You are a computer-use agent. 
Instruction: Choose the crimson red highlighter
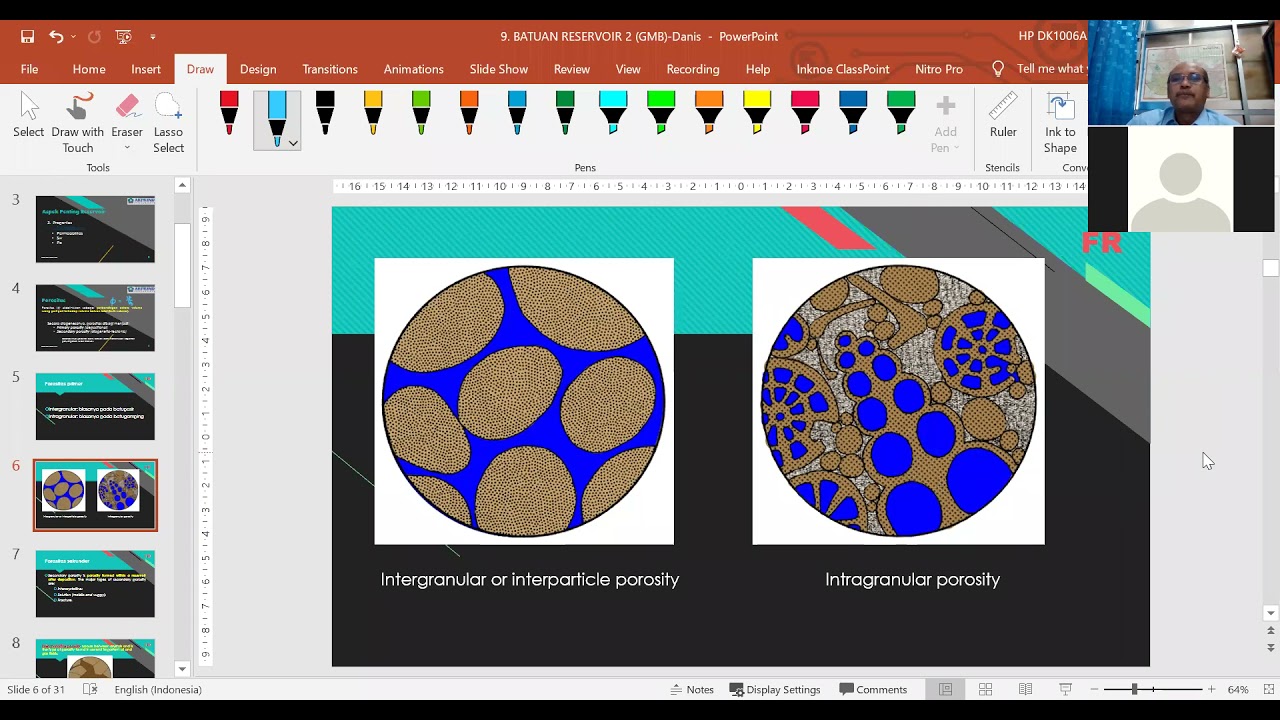tap(805, 113)
